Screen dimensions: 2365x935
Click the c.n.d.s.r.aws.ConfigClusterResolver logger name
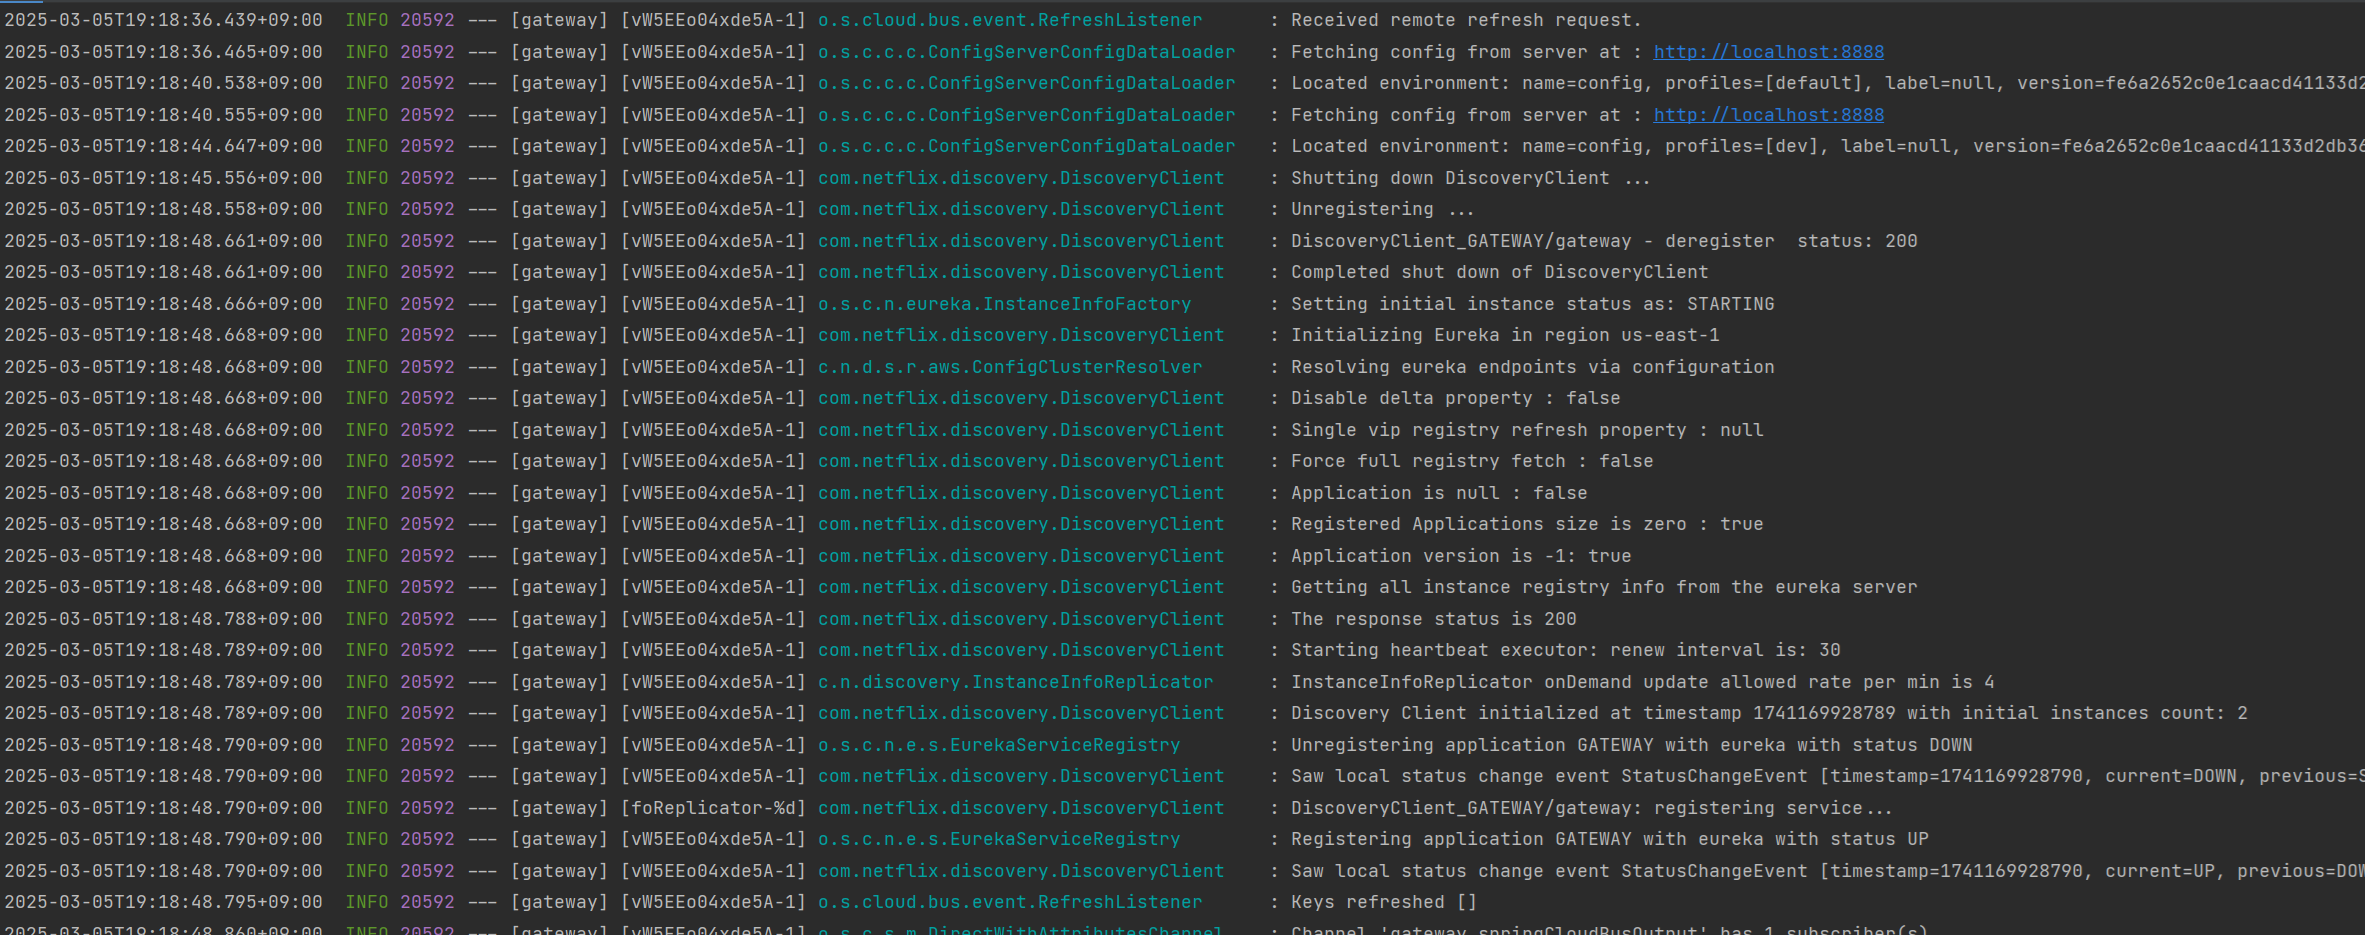(x=1010, y=367)
